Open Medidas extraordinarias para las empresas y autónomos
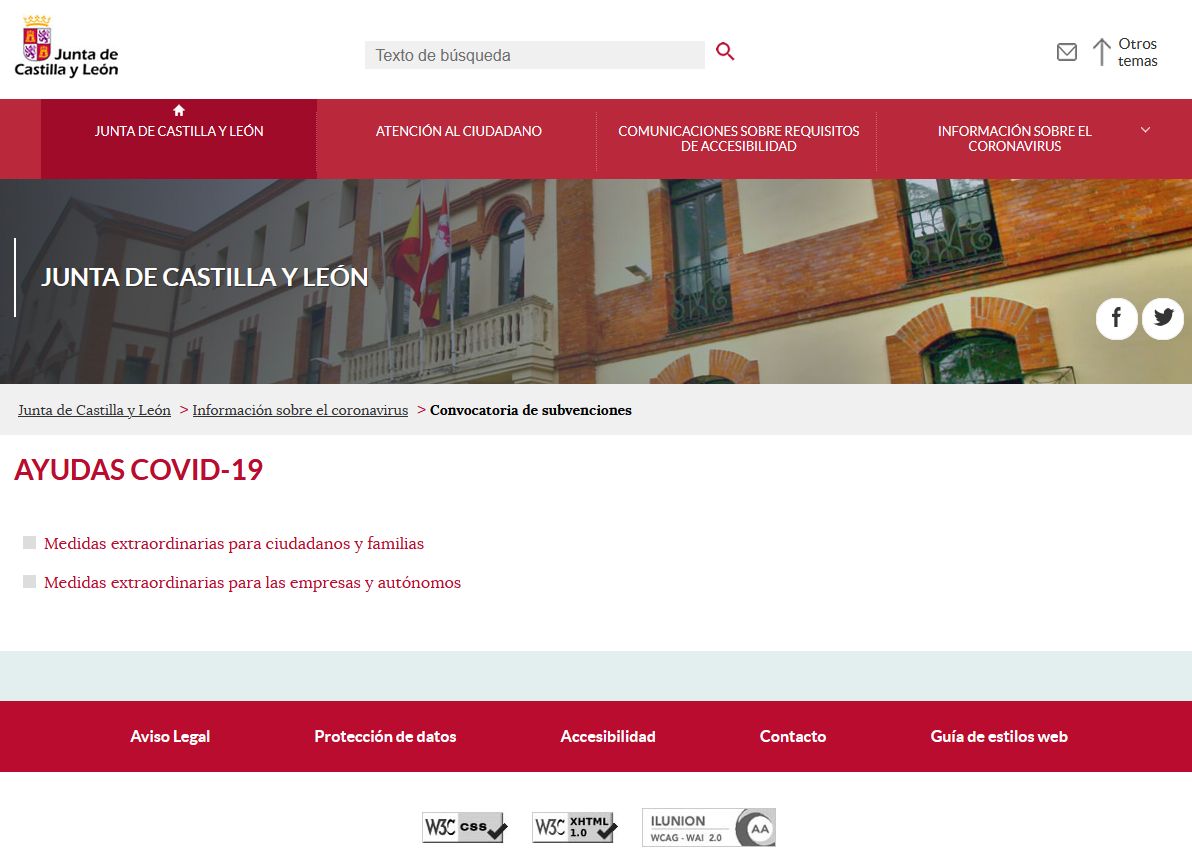 (x=252, y=582)
